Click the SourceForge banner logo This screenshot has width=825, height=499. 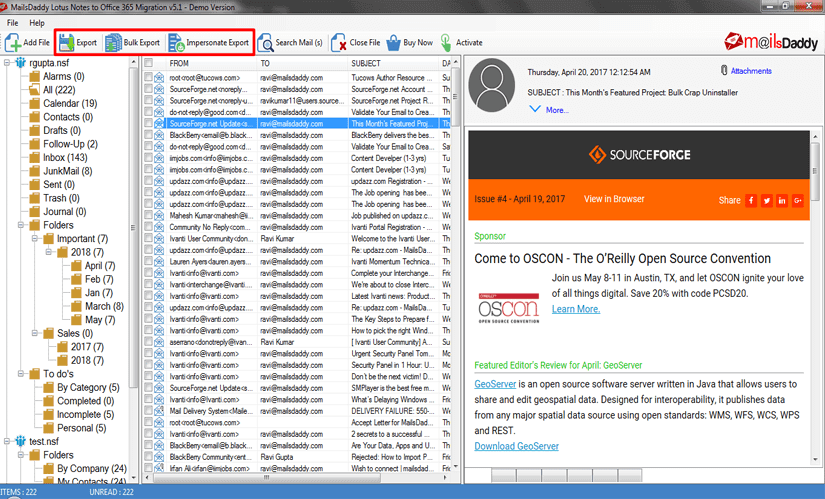click(639, 155)
